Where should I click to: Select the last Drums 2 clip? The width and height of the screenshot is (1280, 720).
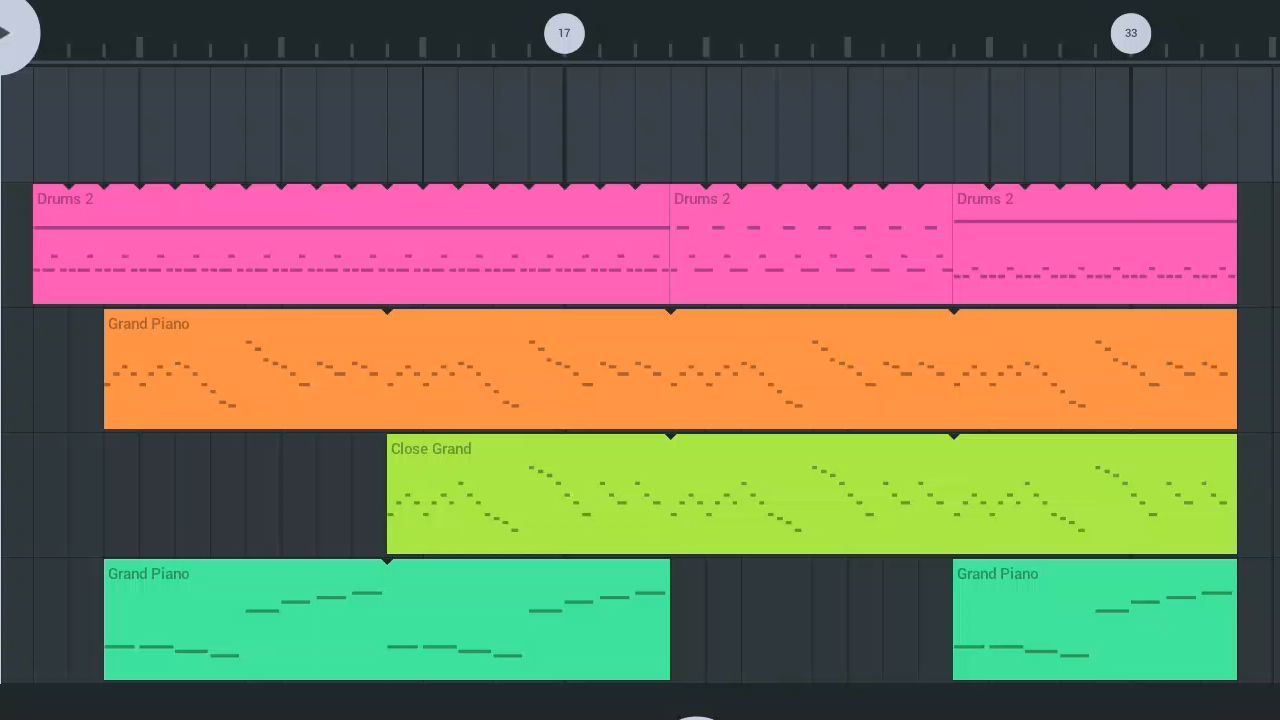click(1095, 244)
